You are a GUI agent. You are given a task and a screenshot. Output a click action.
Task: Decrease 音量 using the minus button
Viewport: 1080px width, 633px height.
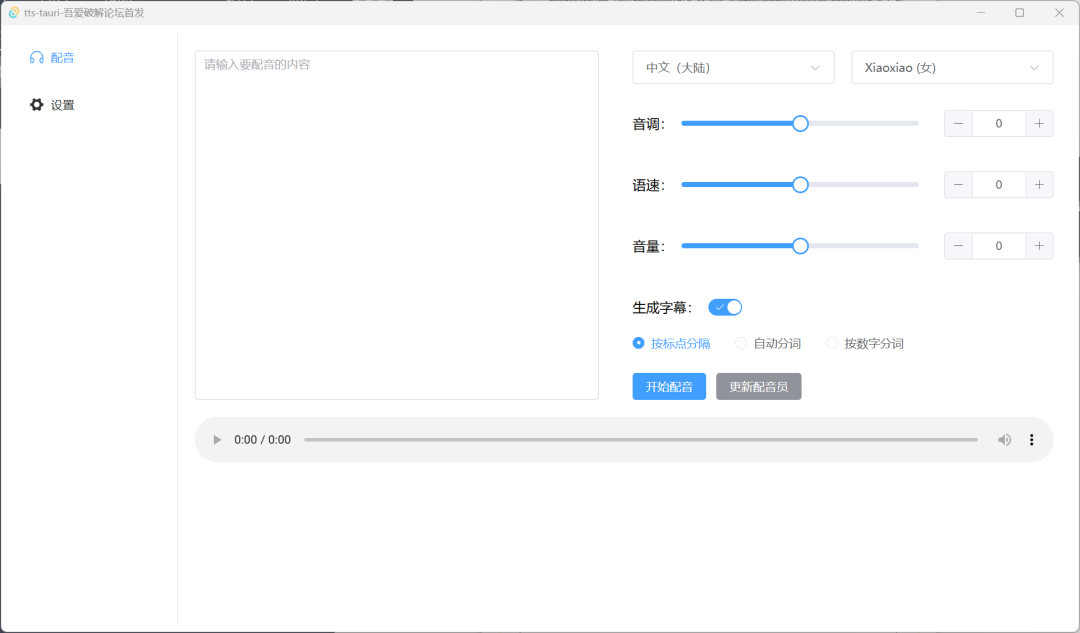958,245
